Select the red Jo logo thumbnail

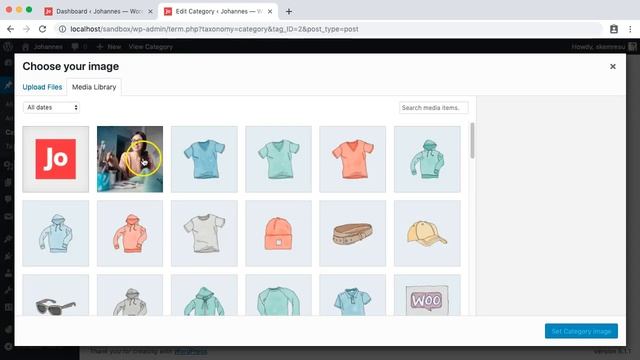click(56, 159)
